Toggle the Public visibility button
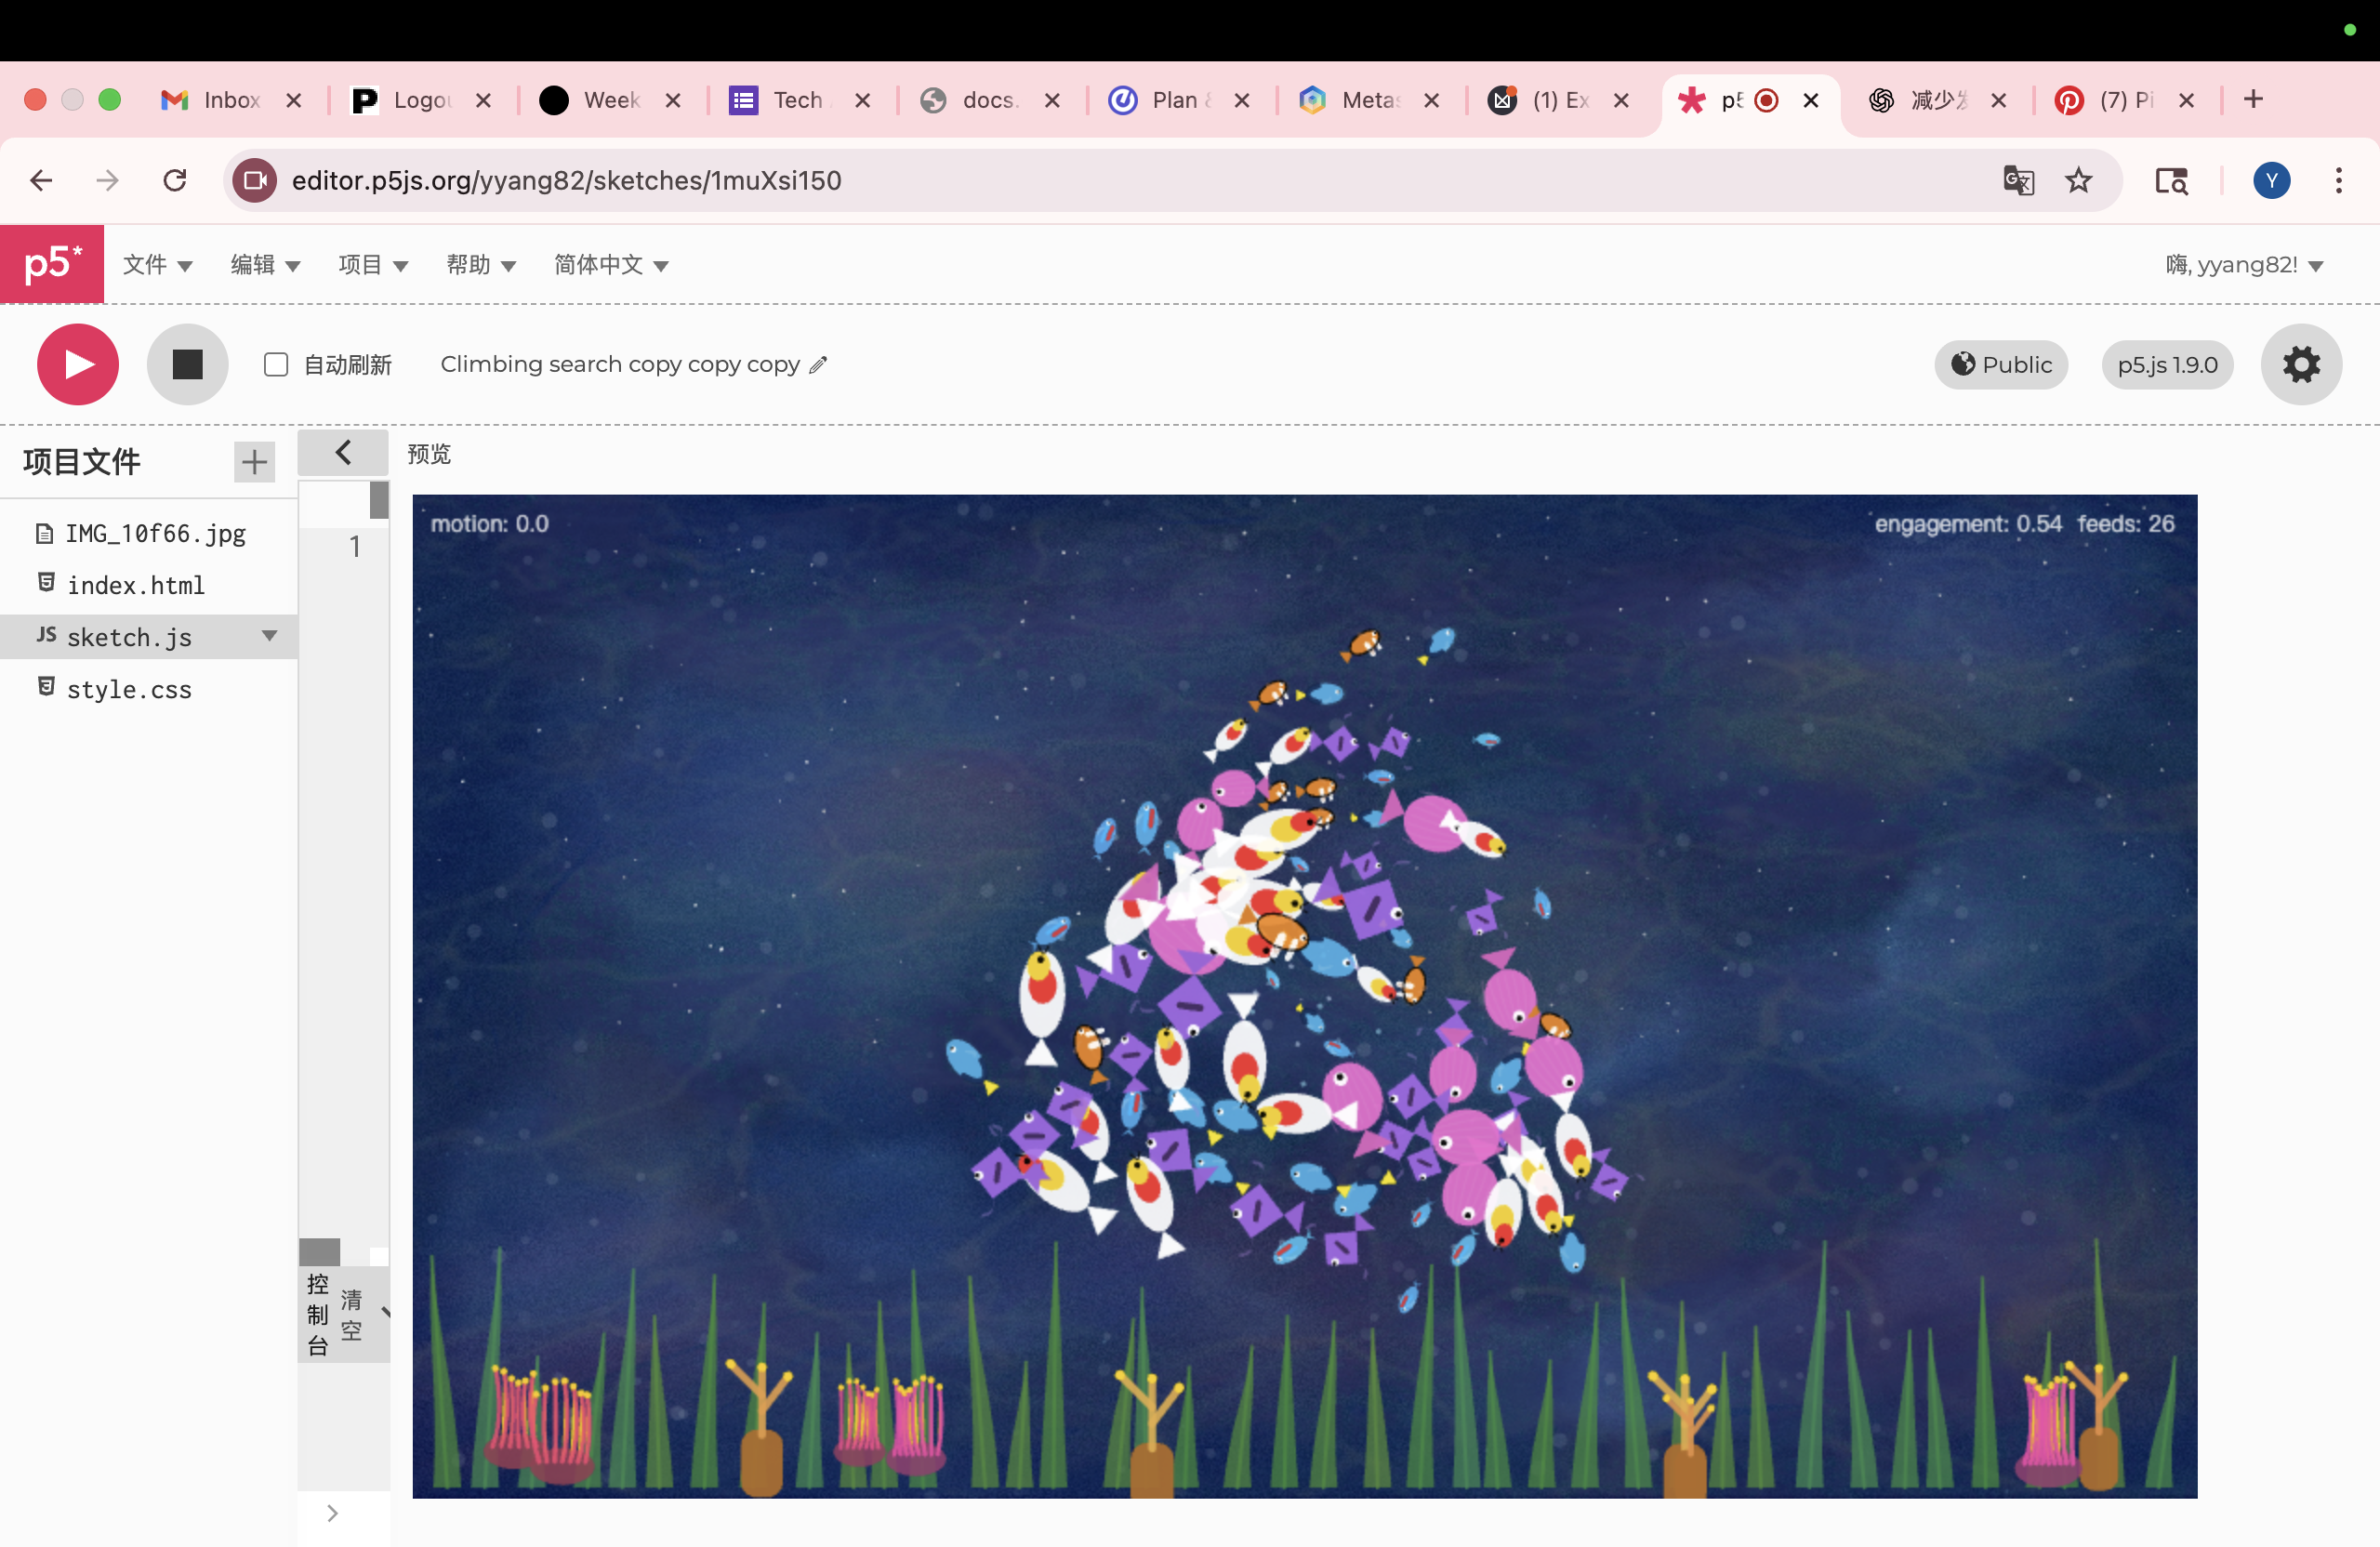Image resolution: width=2380 pixels, height=1547 pixels. (x=2000, y=365)
